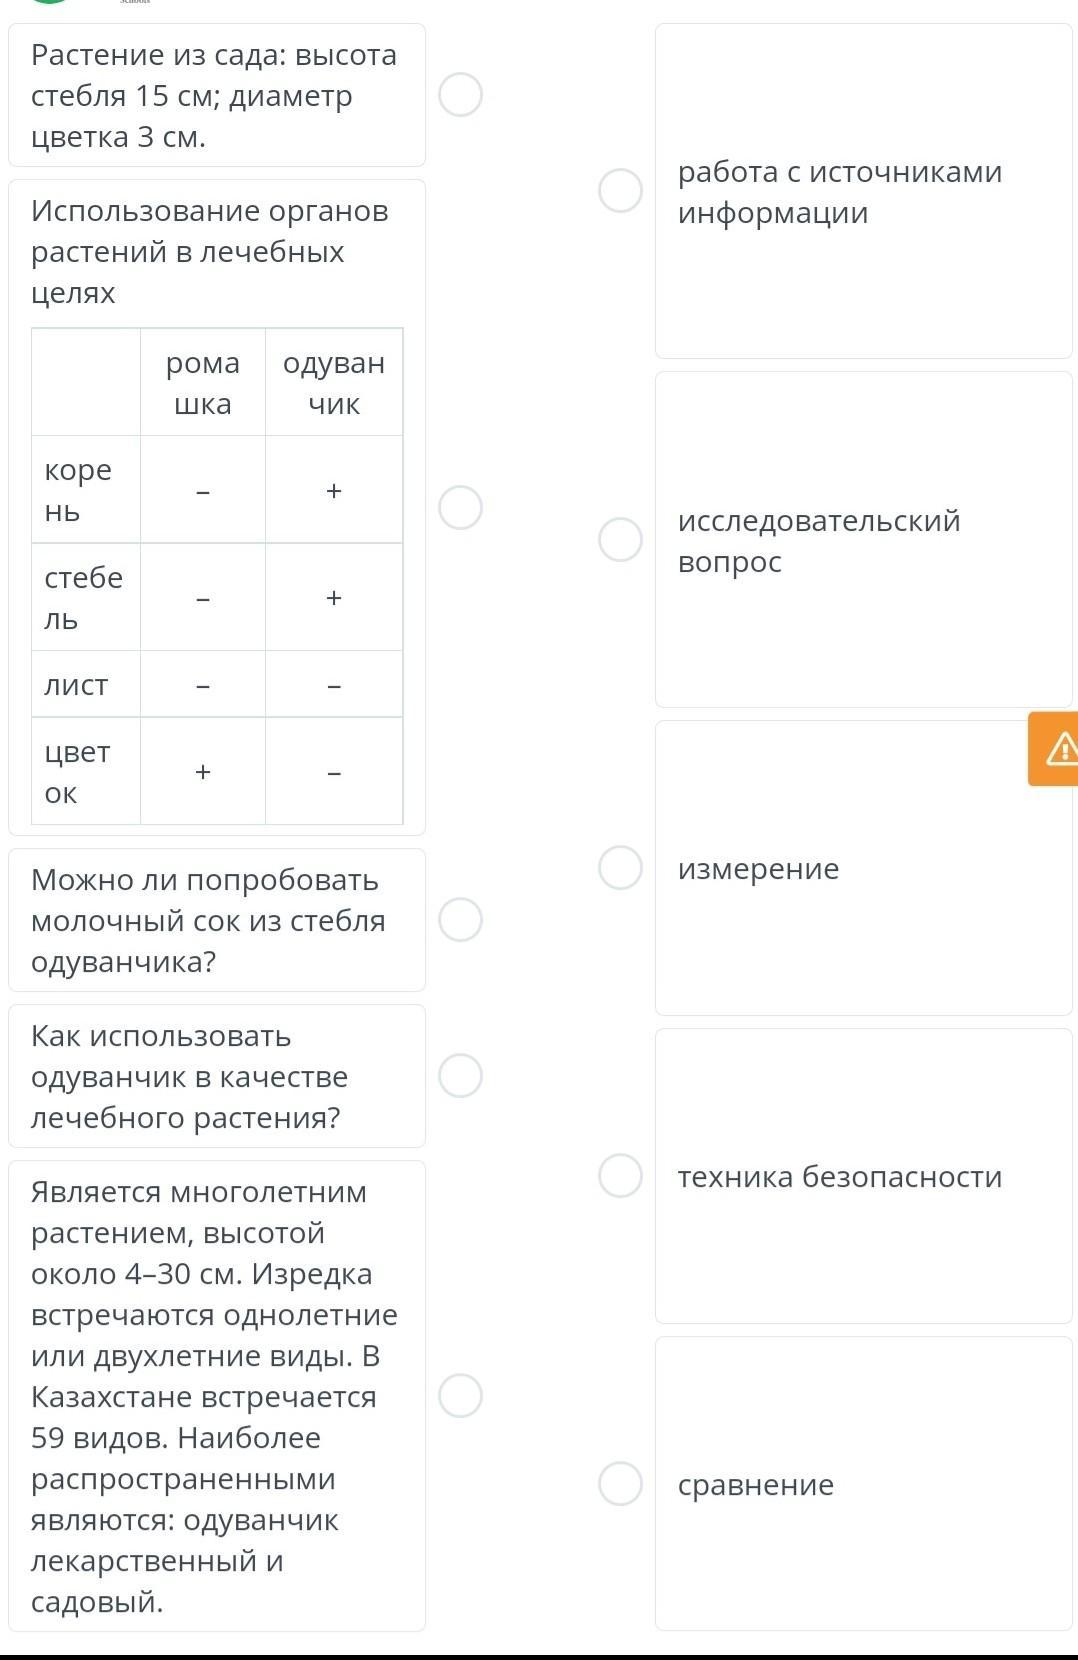Select radio for 'измерение'
This screenshot has height=1660, width=1078.
[x=620, y=867]
